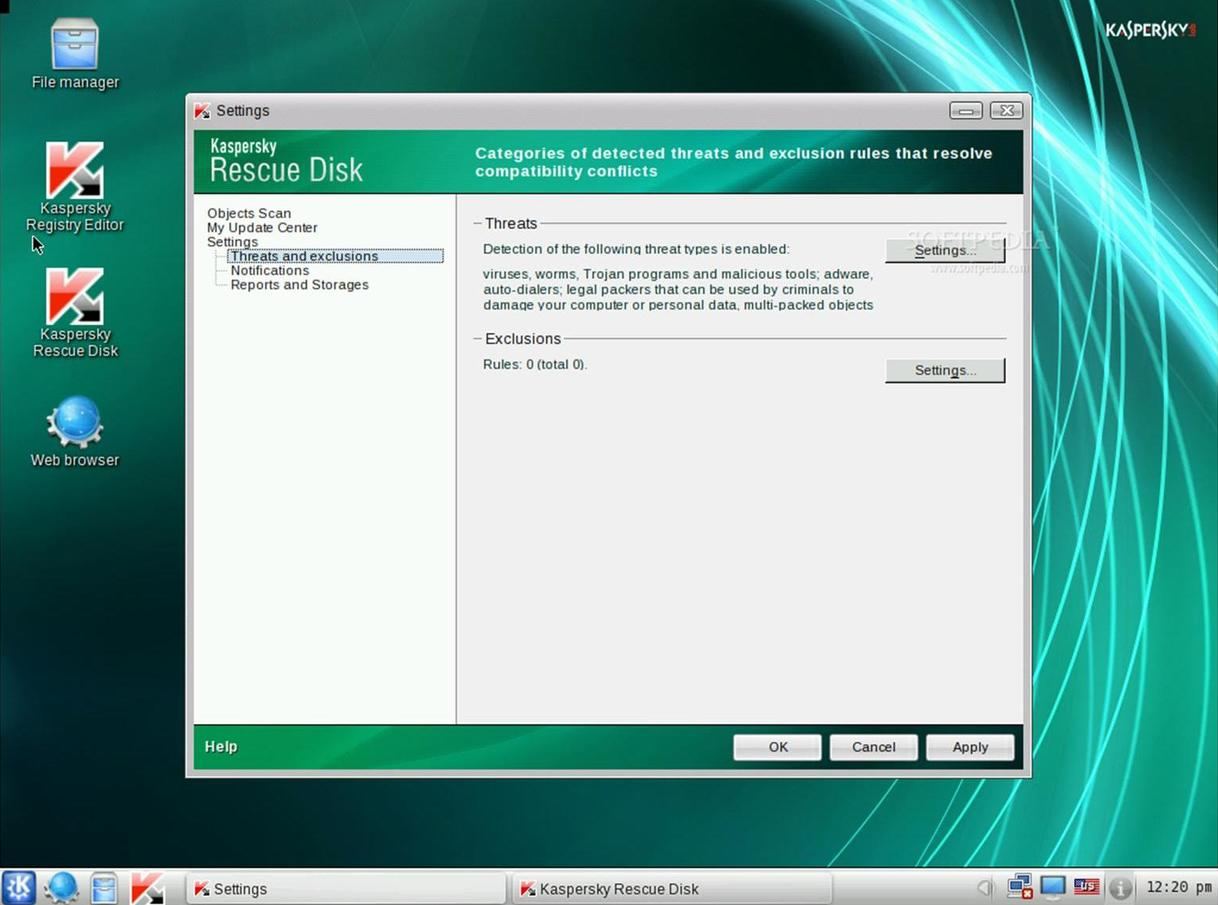Click the info tray icon beside the clock
Viewport: 1218px width, 905px height.
1121,888
